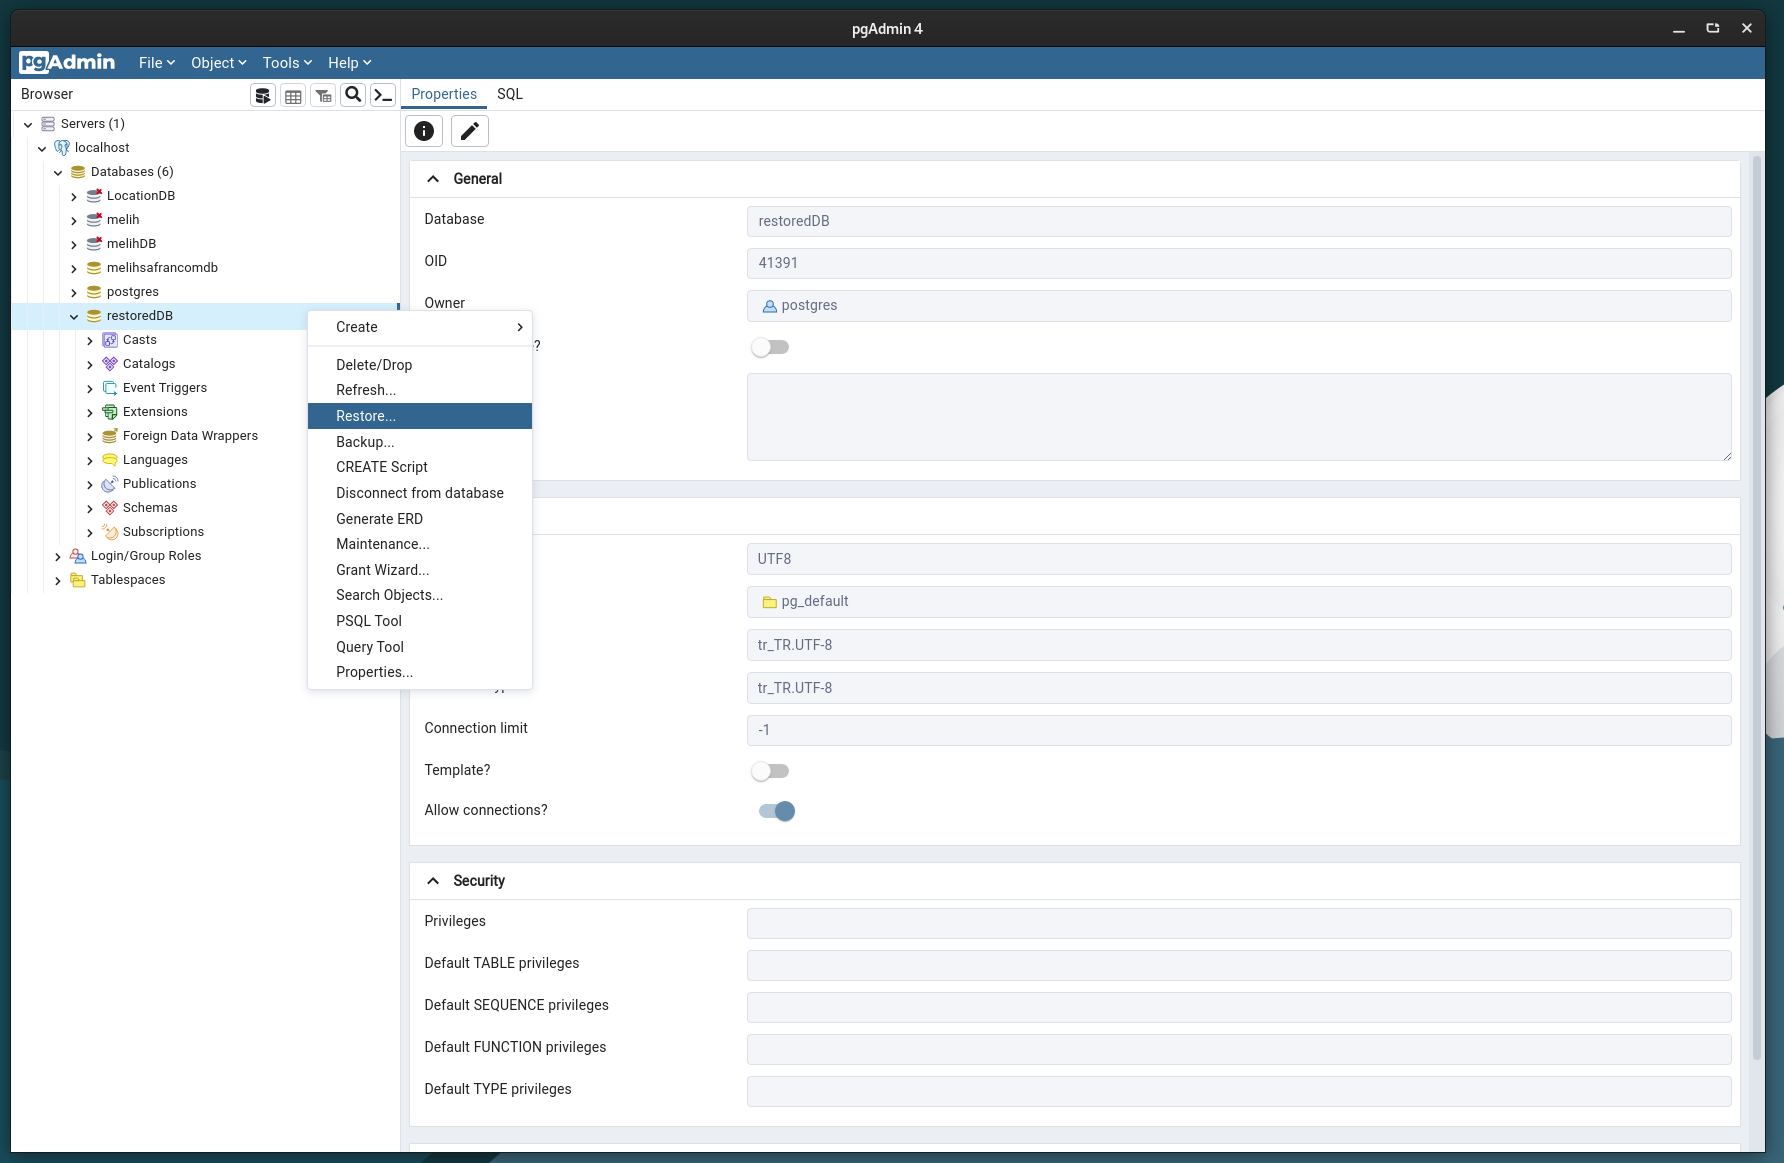Open the Tools menu
The width and height of the screenshot is (1784, 1163).
pos(288,62)
